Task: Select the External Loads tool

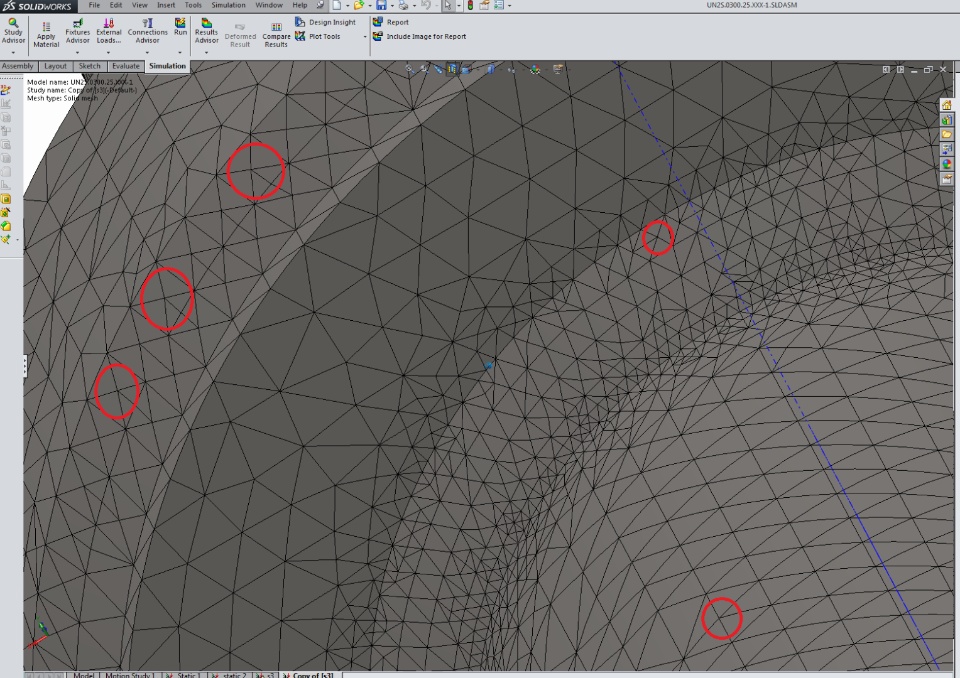Action: coord(108,31)
